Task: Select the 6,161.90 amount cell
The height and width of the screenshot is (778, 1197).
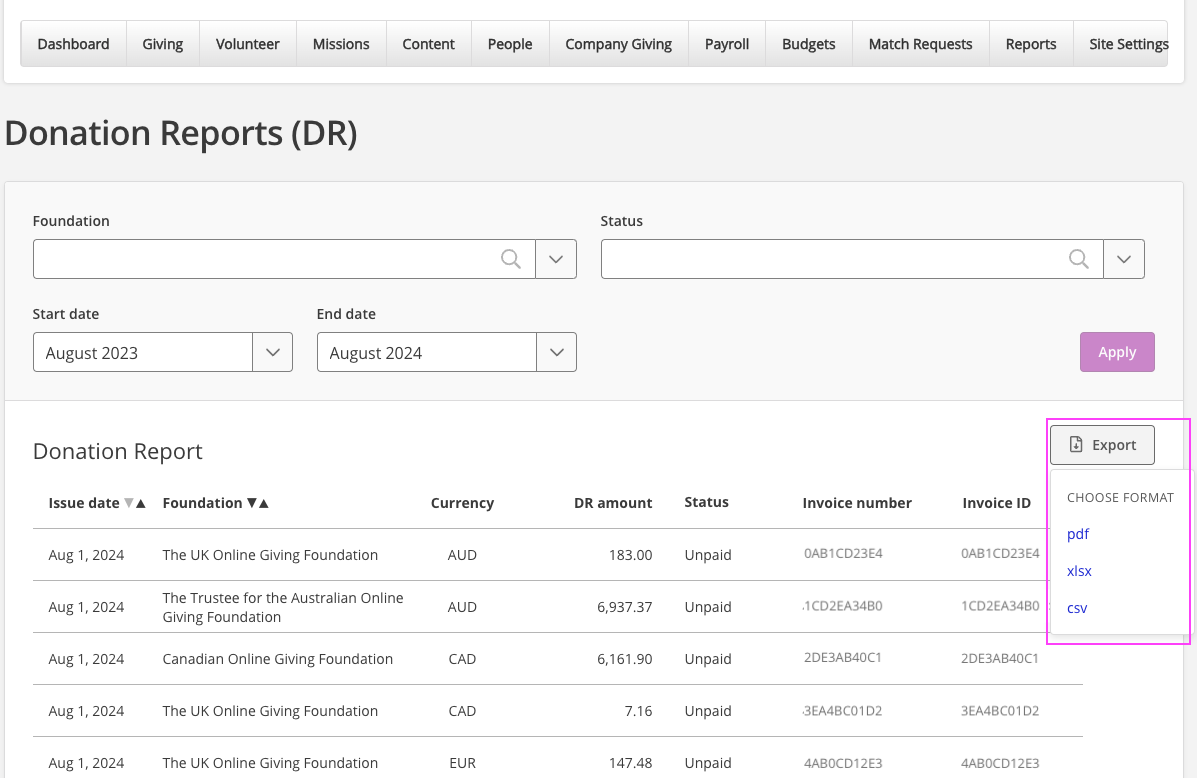Action: click(x=624, y=659)
